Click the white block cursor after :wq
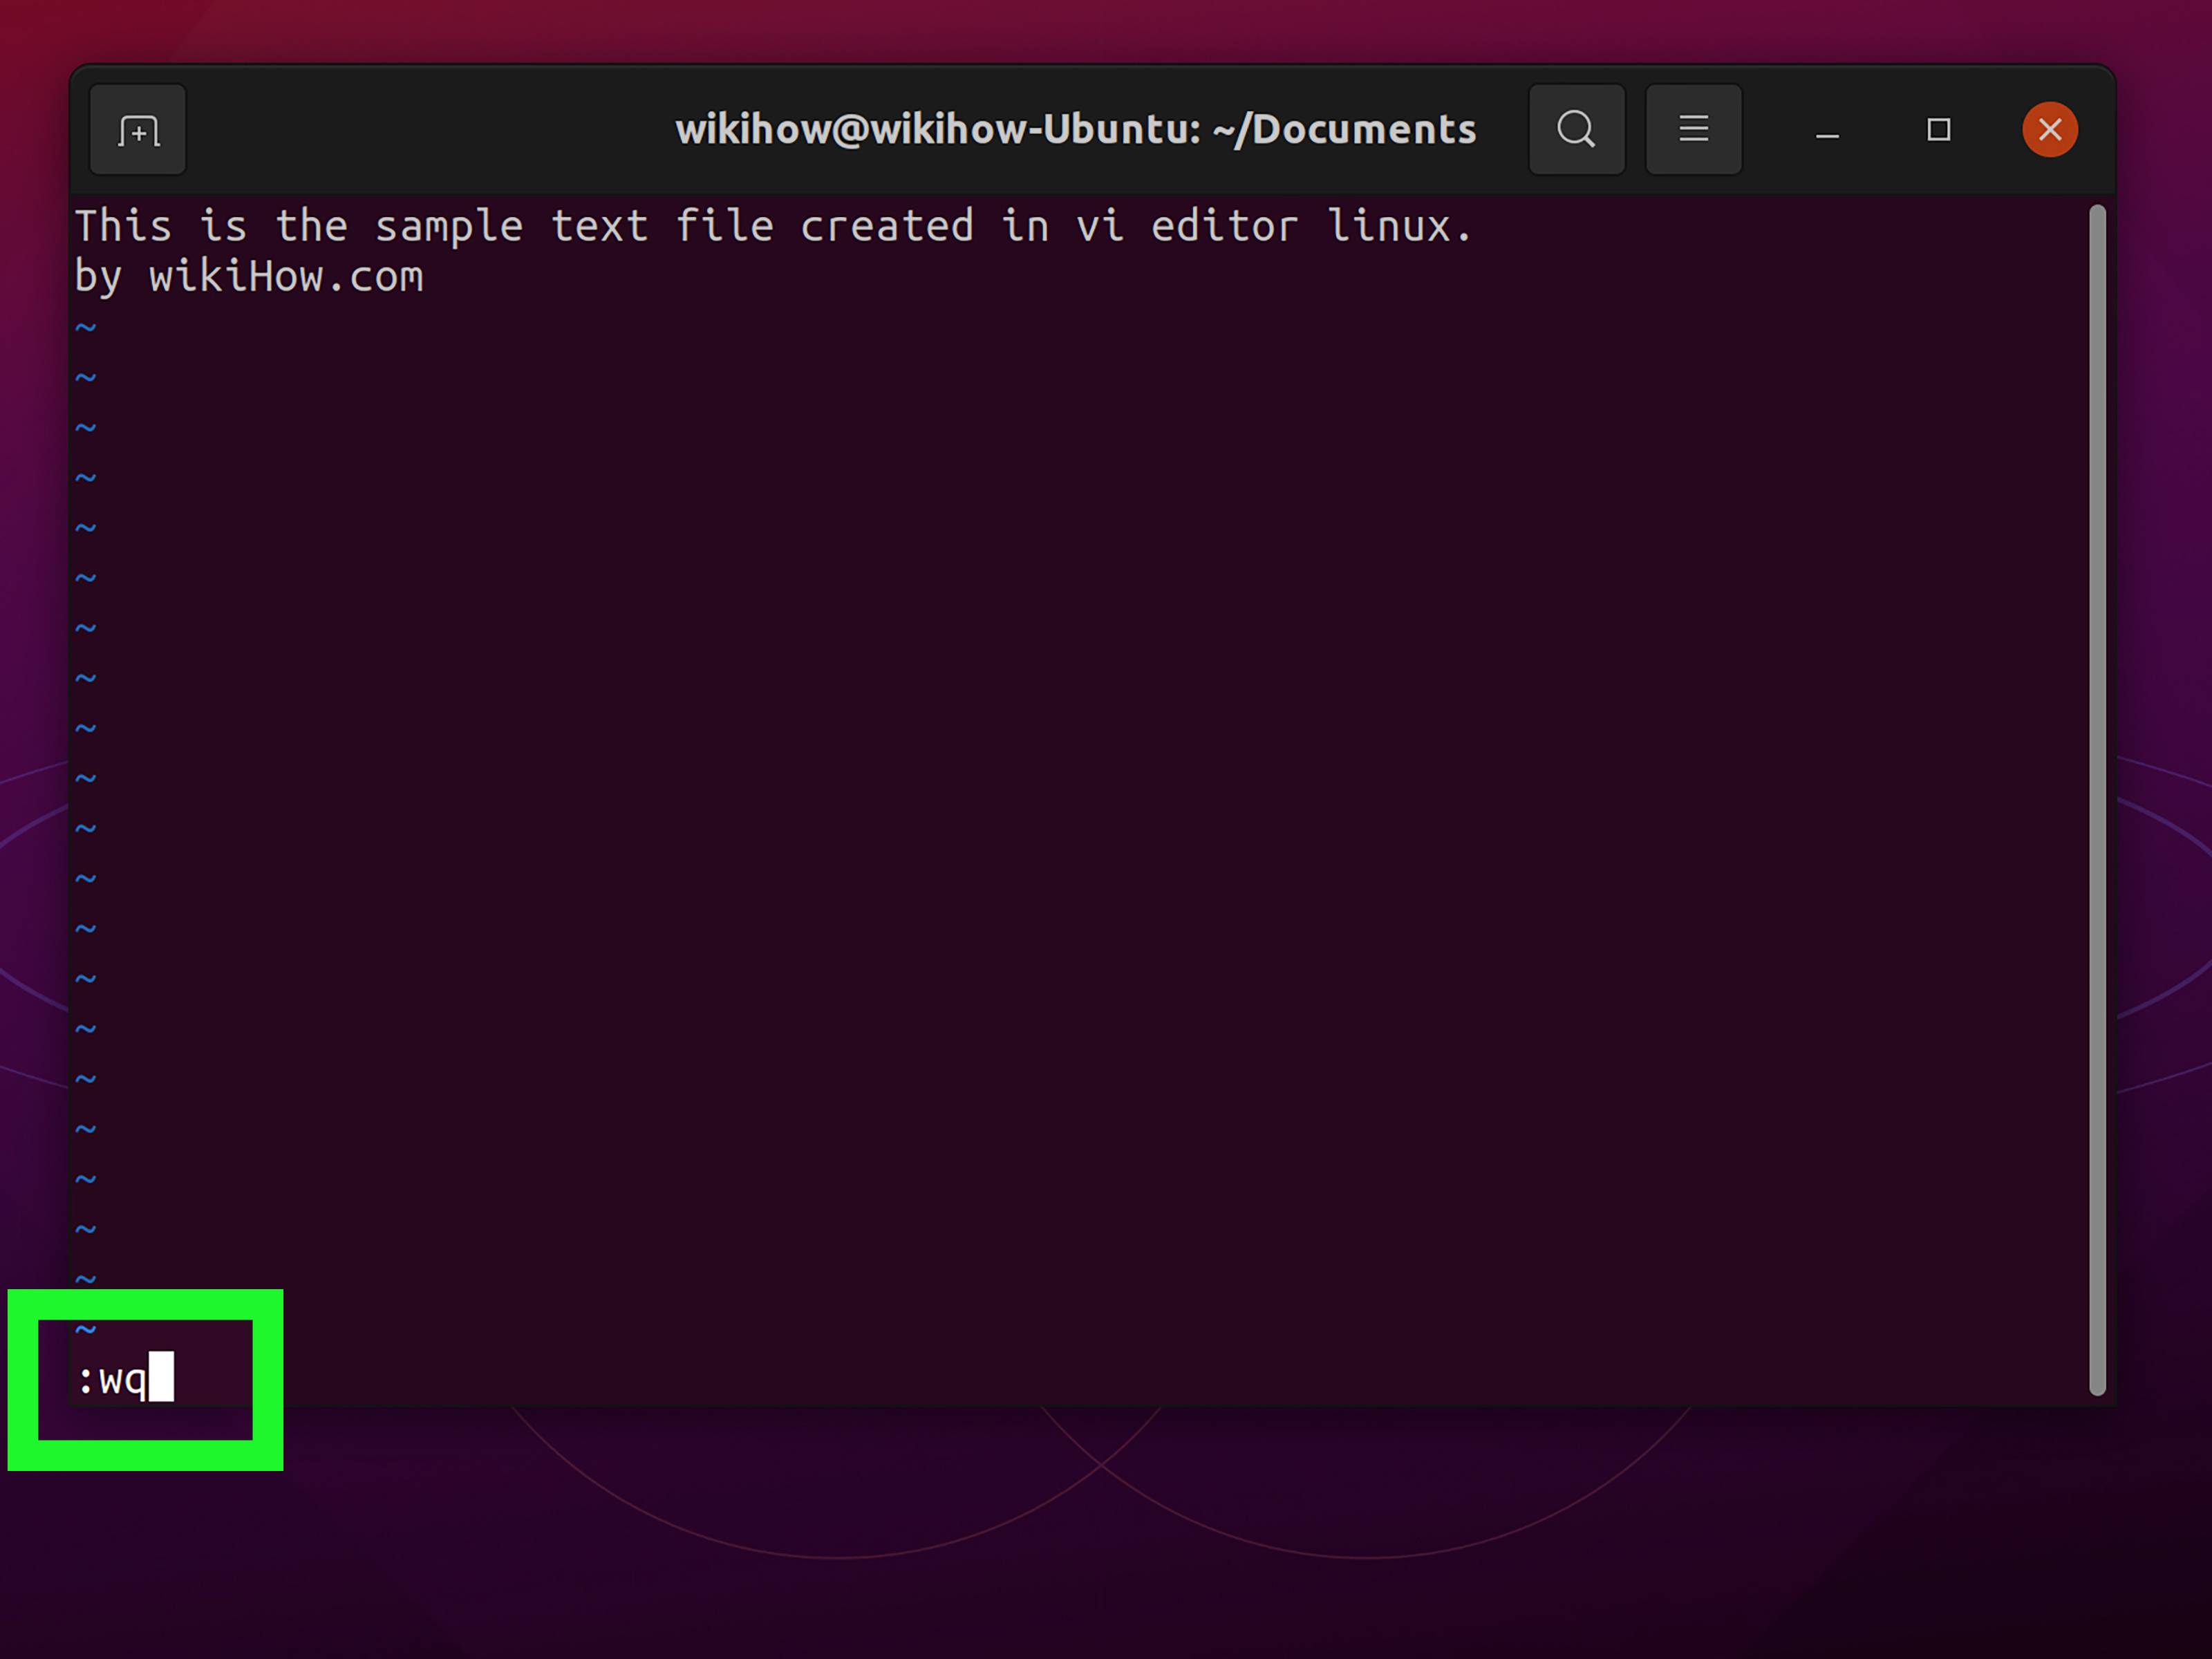Viewport: 2212px width, 1659px height. point(161,1377)
